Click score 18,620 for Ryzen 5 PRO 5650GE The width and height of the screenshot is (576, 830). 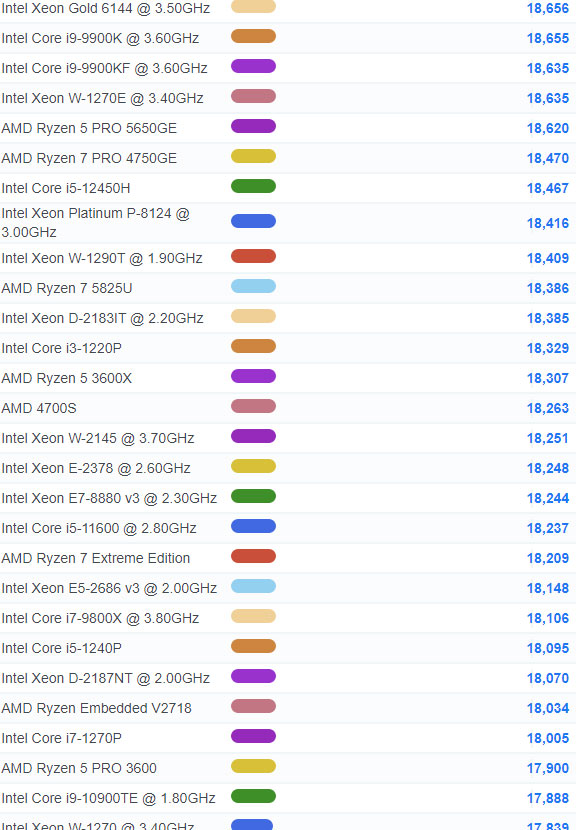(548, 128)
